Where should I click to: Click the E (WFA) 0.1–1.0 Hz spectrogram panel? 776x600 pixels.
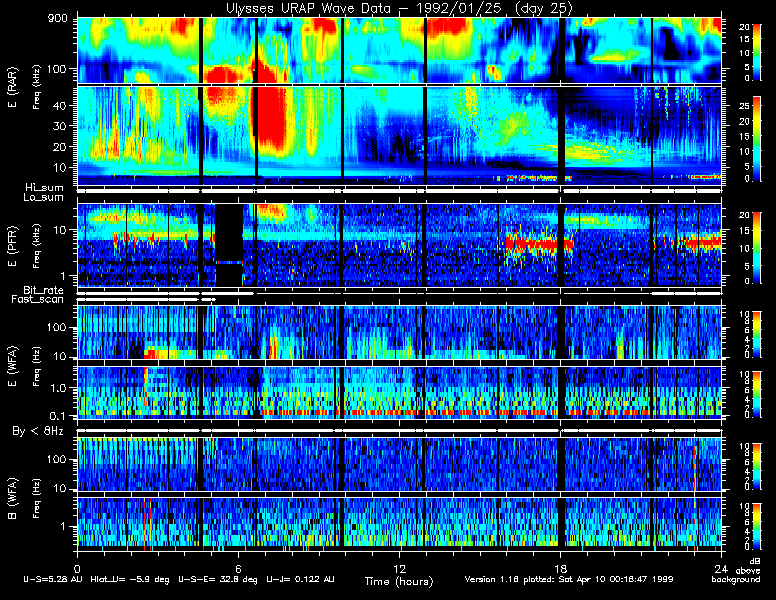tap(399, 393)
